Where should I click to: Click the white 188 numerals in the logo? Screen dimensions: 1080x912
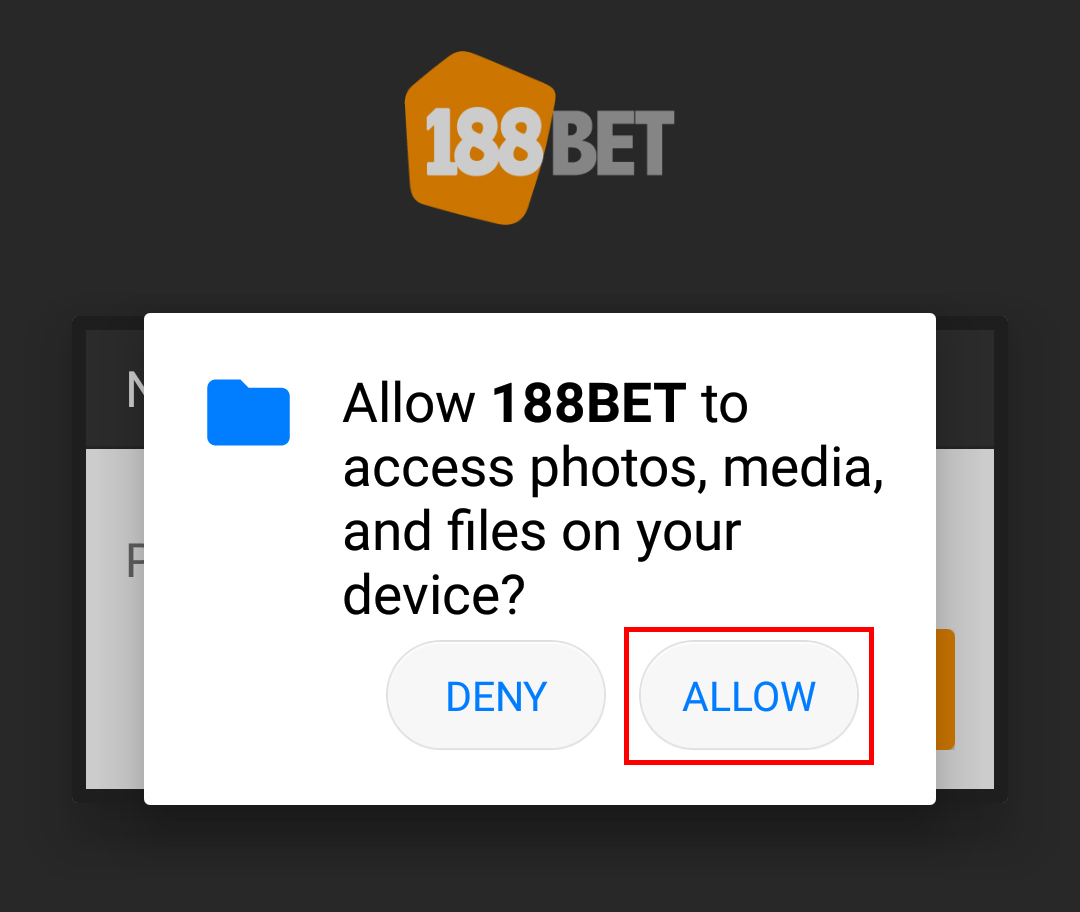point(484,143)
